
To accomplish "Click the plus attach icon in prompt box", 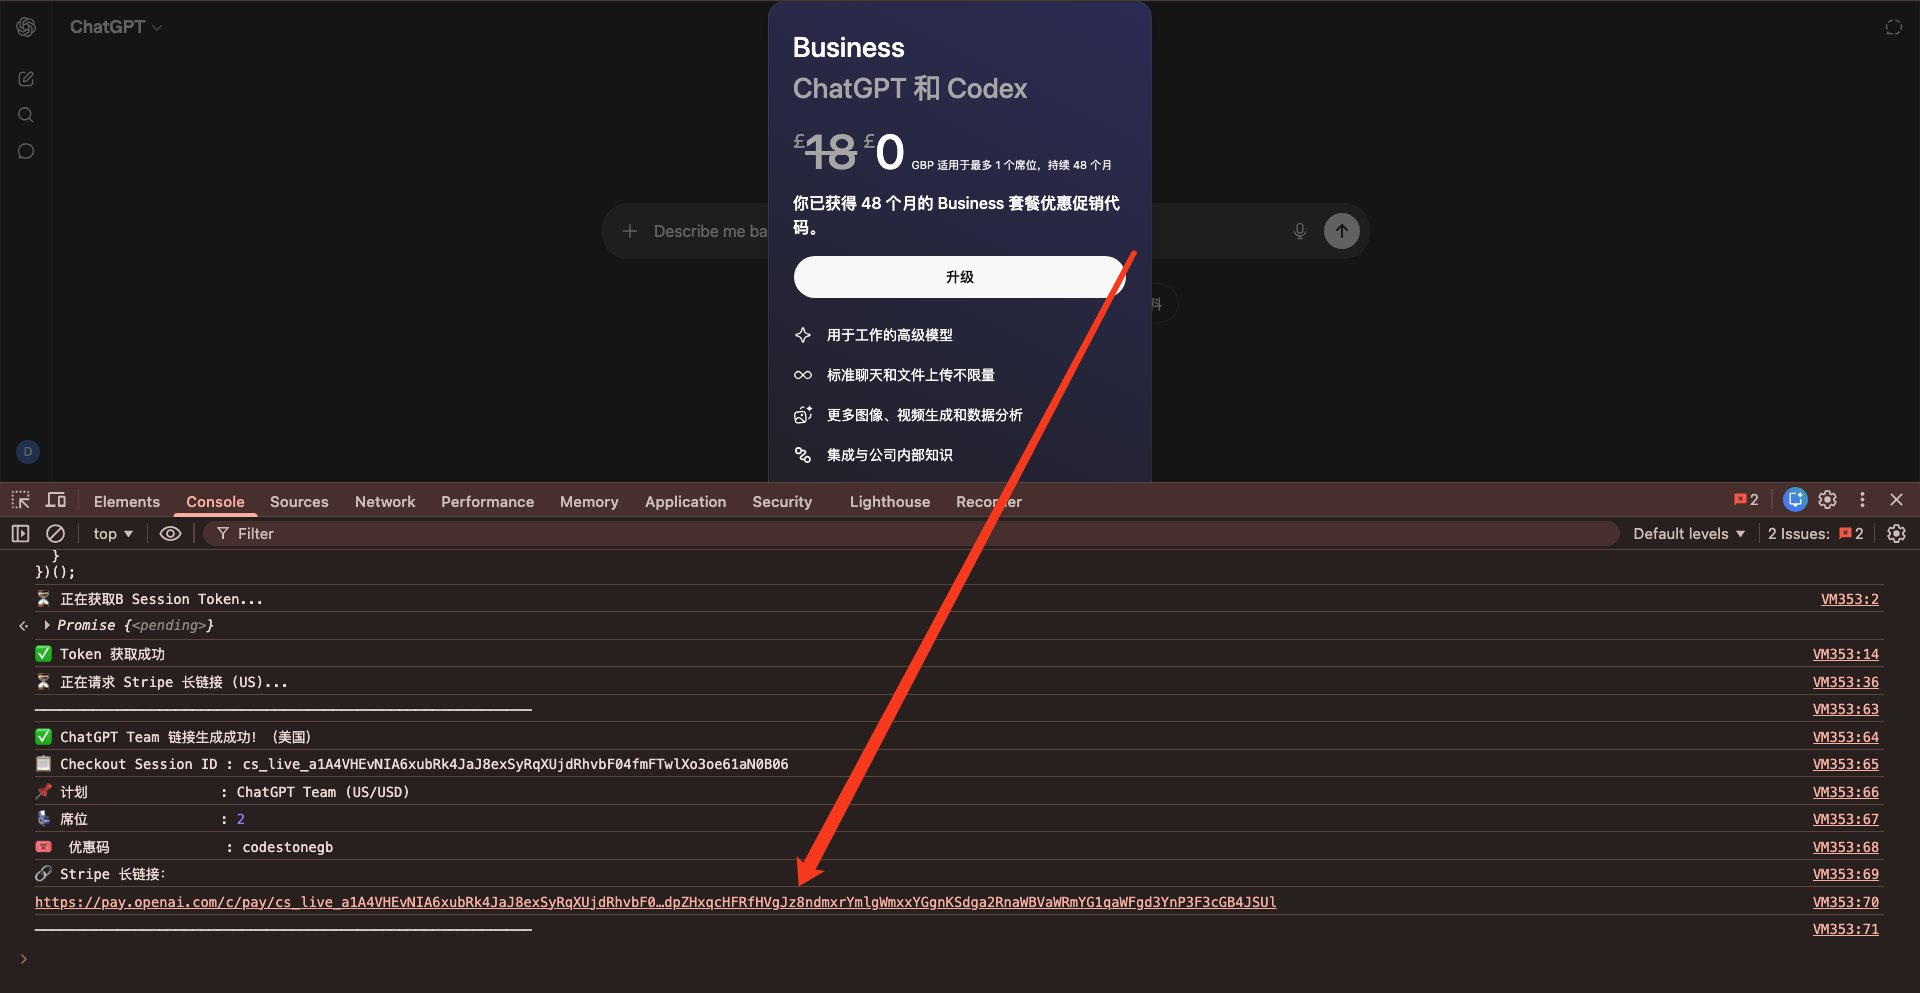I will click(x=630, y=231).
